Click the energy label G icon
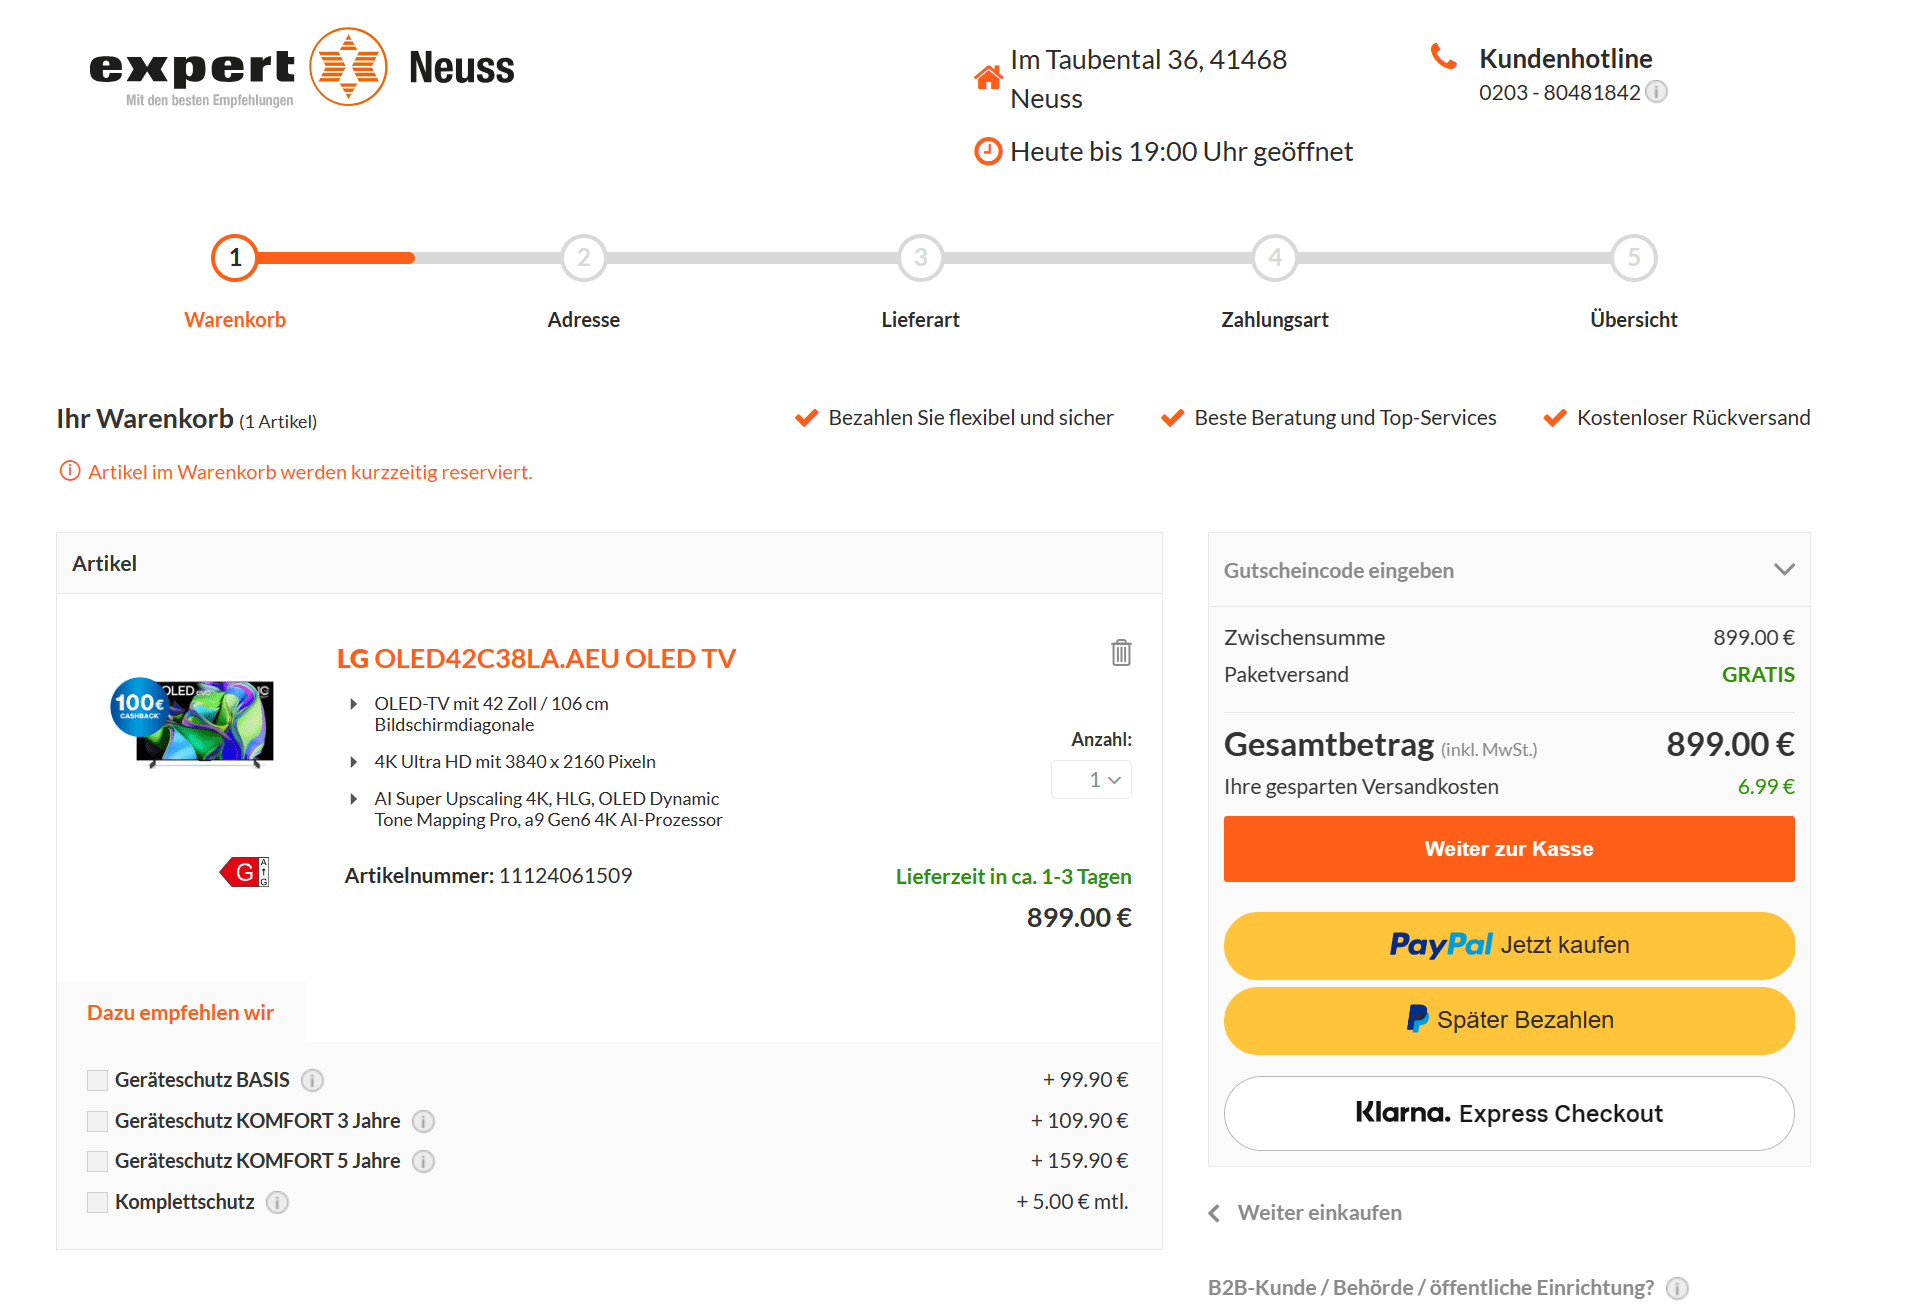Screen dimensions: 1909x1312 coord(245,872)
